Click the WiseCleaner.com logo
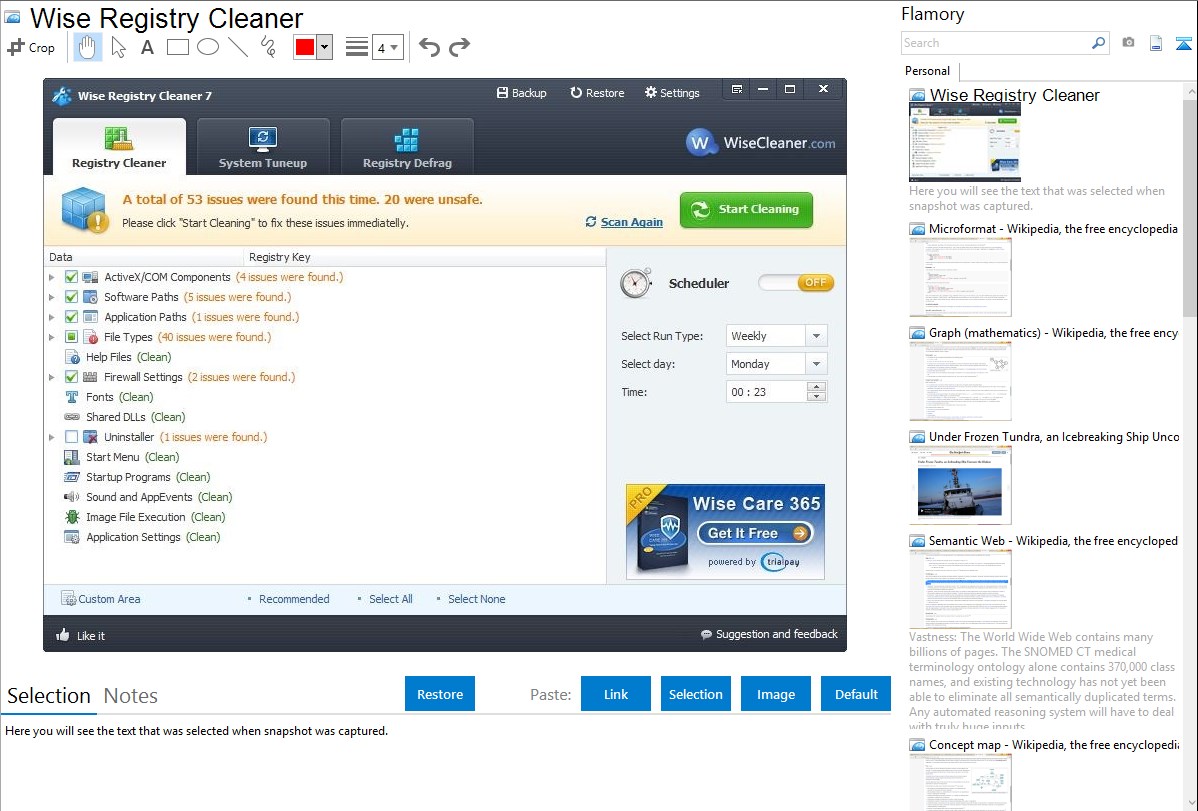 coord(760,143)
